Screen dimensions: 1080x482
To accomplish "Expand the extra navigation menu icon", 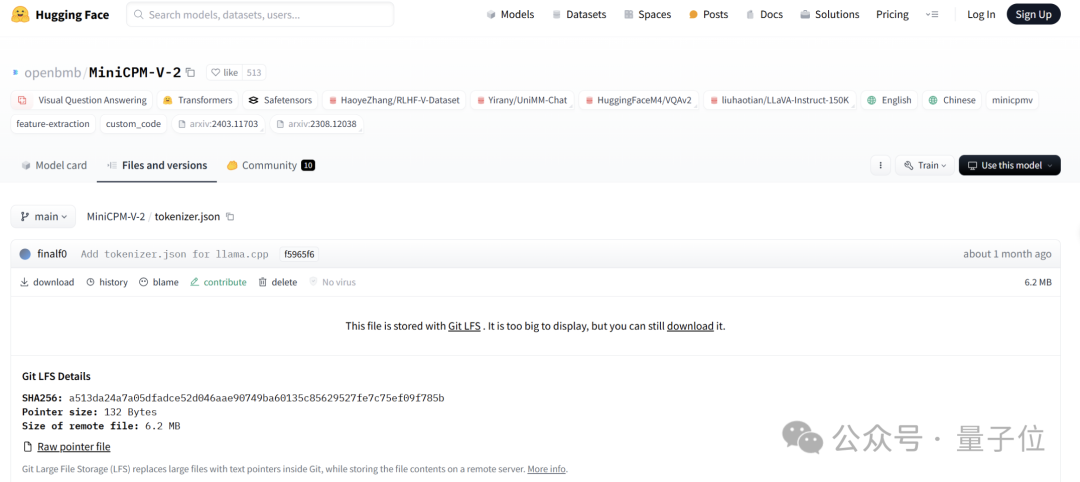I will click(x=932, y=14).
